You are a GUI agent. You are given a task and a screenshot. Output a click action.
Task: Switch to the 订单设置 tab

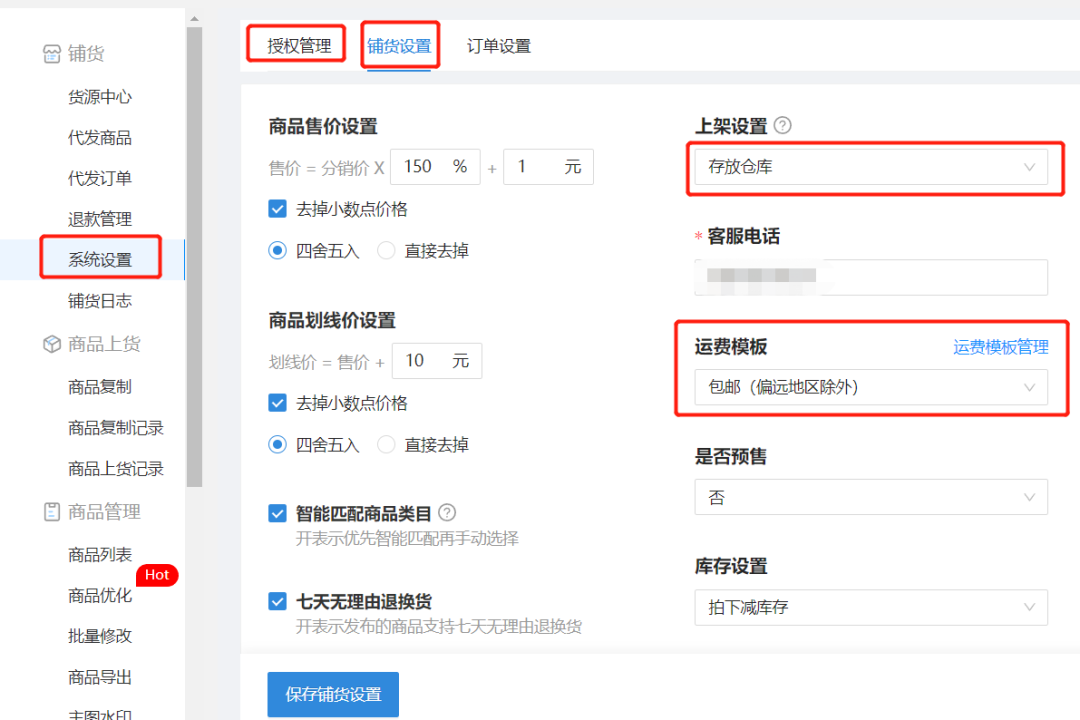click(x=498, y=46)
